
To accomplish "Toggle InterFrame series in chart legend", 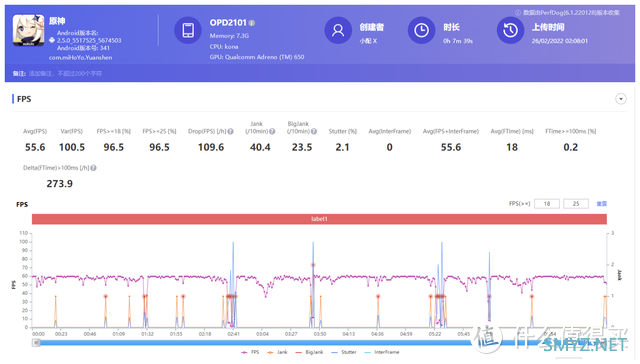I will 382,352.
